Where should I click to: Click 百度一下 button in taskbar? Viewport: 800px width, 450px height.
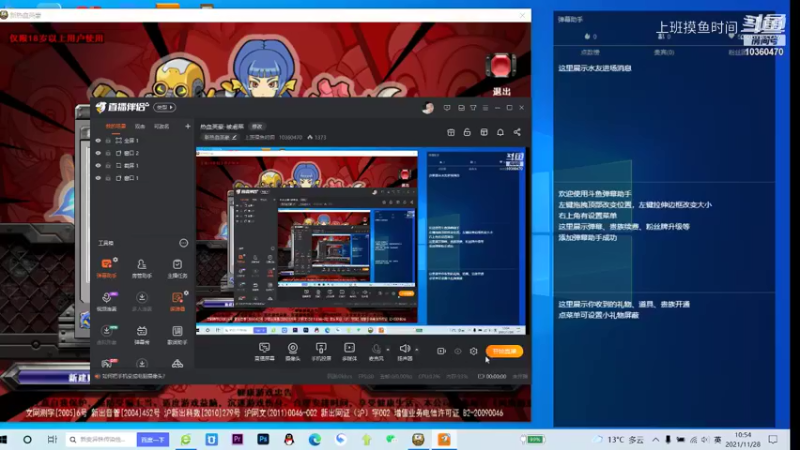tap(153, 439)
